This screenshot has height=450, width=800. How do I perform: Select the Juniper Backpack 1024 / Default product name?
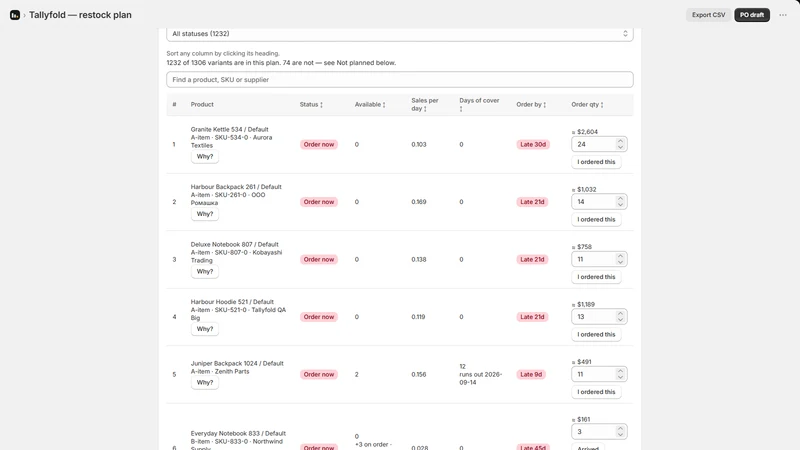pyautogui.click(x=237, y=364)
